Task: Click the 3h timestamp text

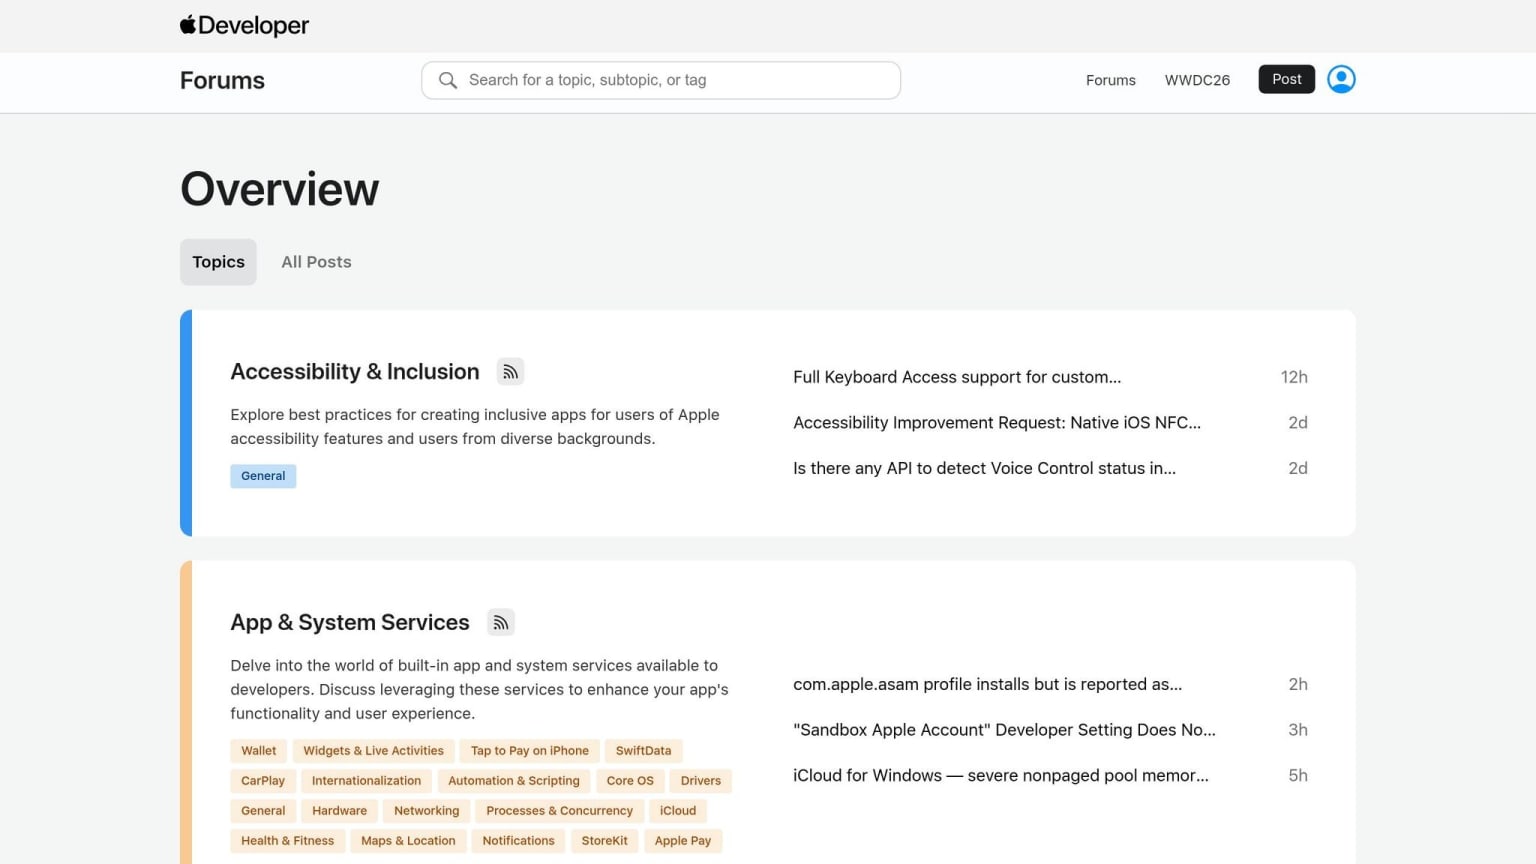Action: coord(1298,730)
